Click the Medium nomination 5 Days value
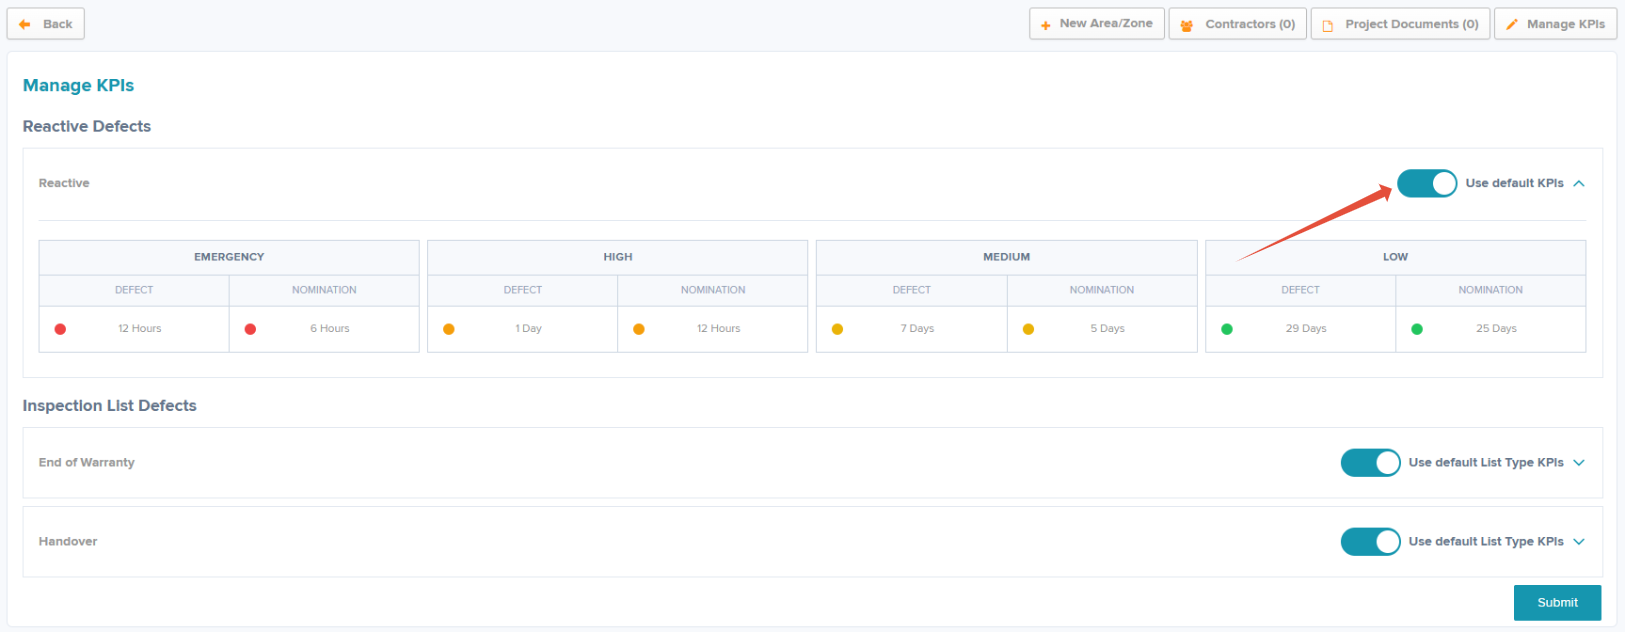This screenshot has height=632, width=1625. (x=1107, y=329)
